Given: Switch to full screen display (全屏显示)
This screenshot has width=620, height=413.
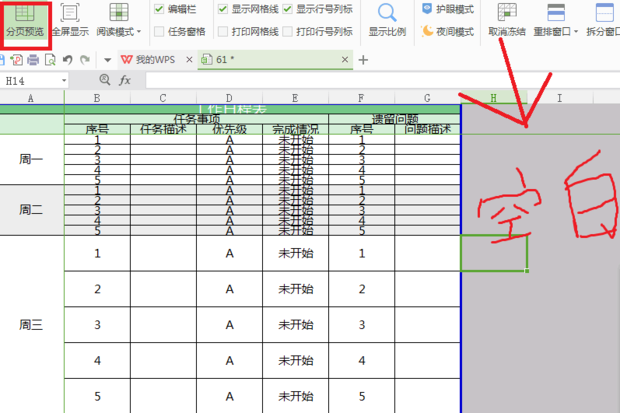Looking at the screenshot, I should tap(70, 21).
